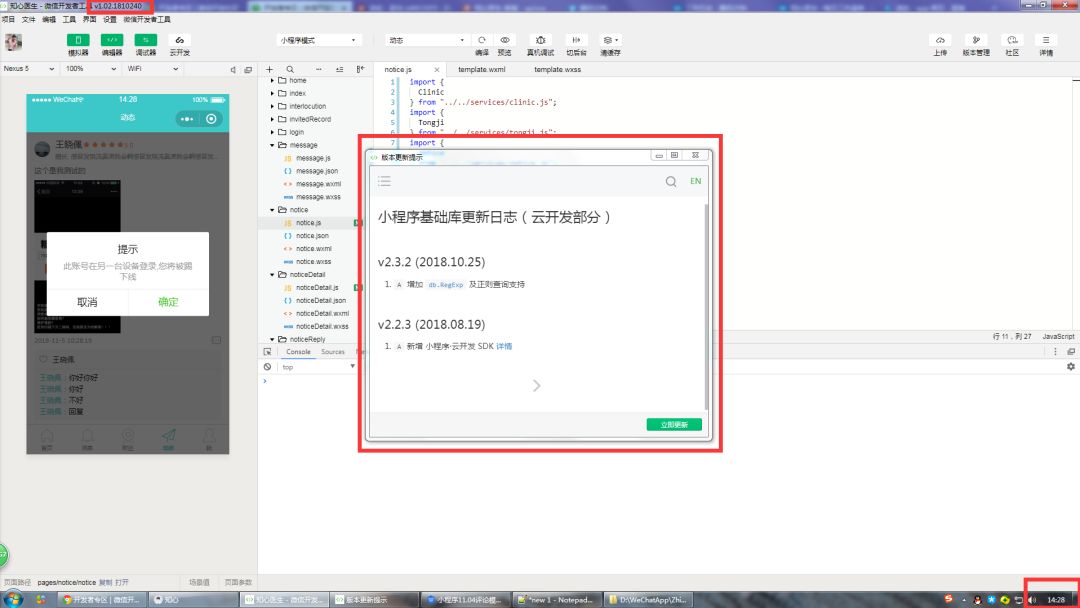Toggle the 编辑器 editor panel button
Screen dimensions: 1080x608
112,41
